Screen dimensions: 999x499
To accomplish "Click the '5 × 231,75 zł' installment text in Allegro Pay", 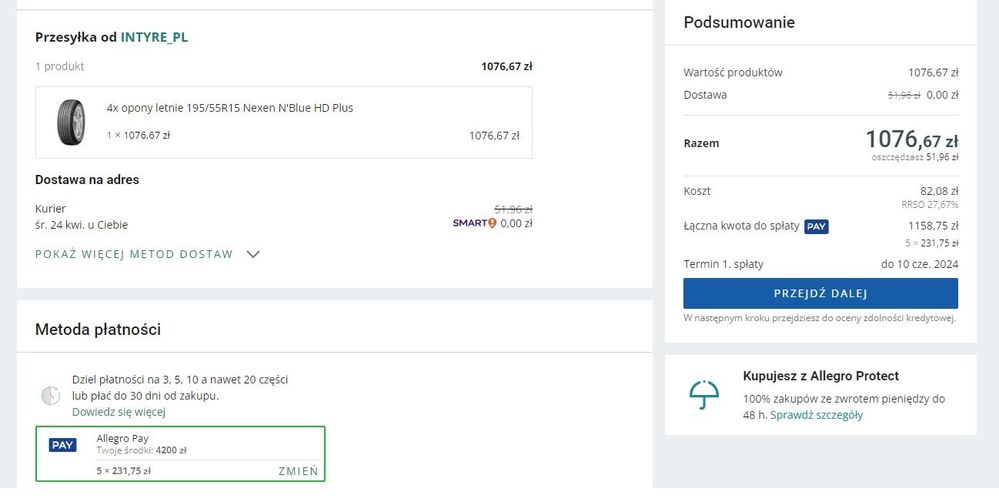I will tap(123, 470).
